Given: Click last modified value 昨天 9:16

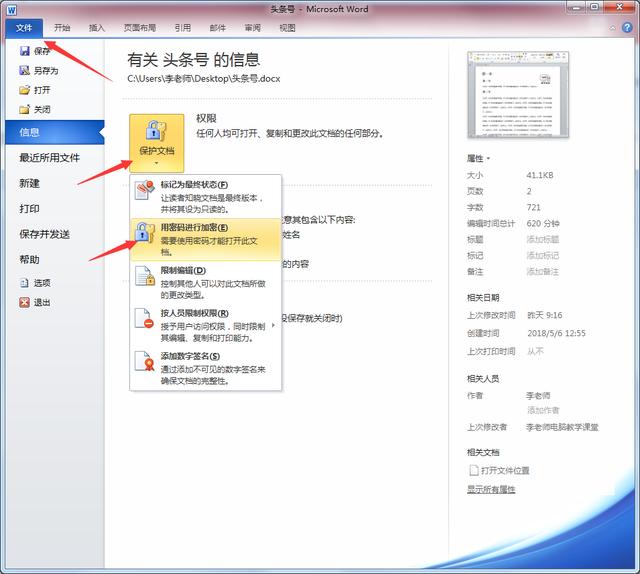Looking at the screenshot, I should click(x=545, y=315).
